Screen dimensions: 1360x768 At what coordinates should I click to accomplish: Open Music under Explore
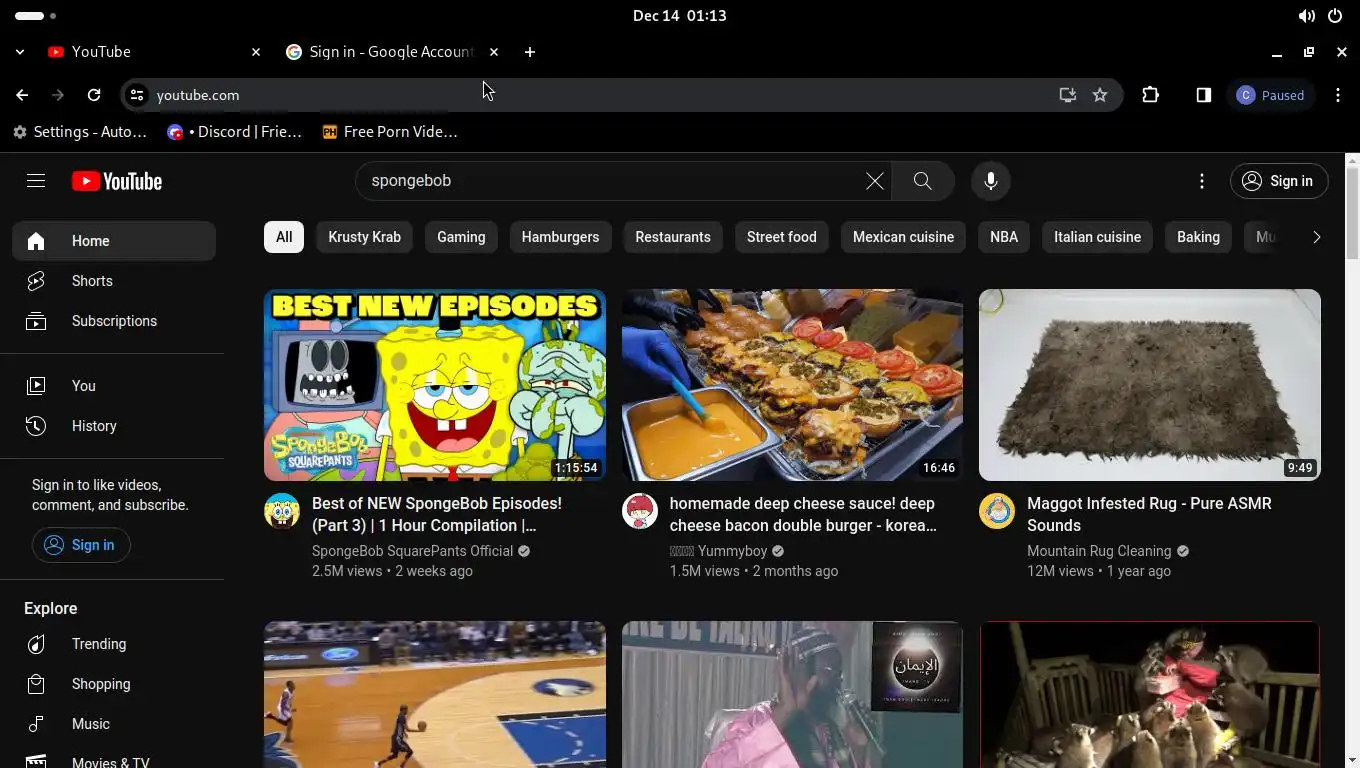click(x=114, y=724)
